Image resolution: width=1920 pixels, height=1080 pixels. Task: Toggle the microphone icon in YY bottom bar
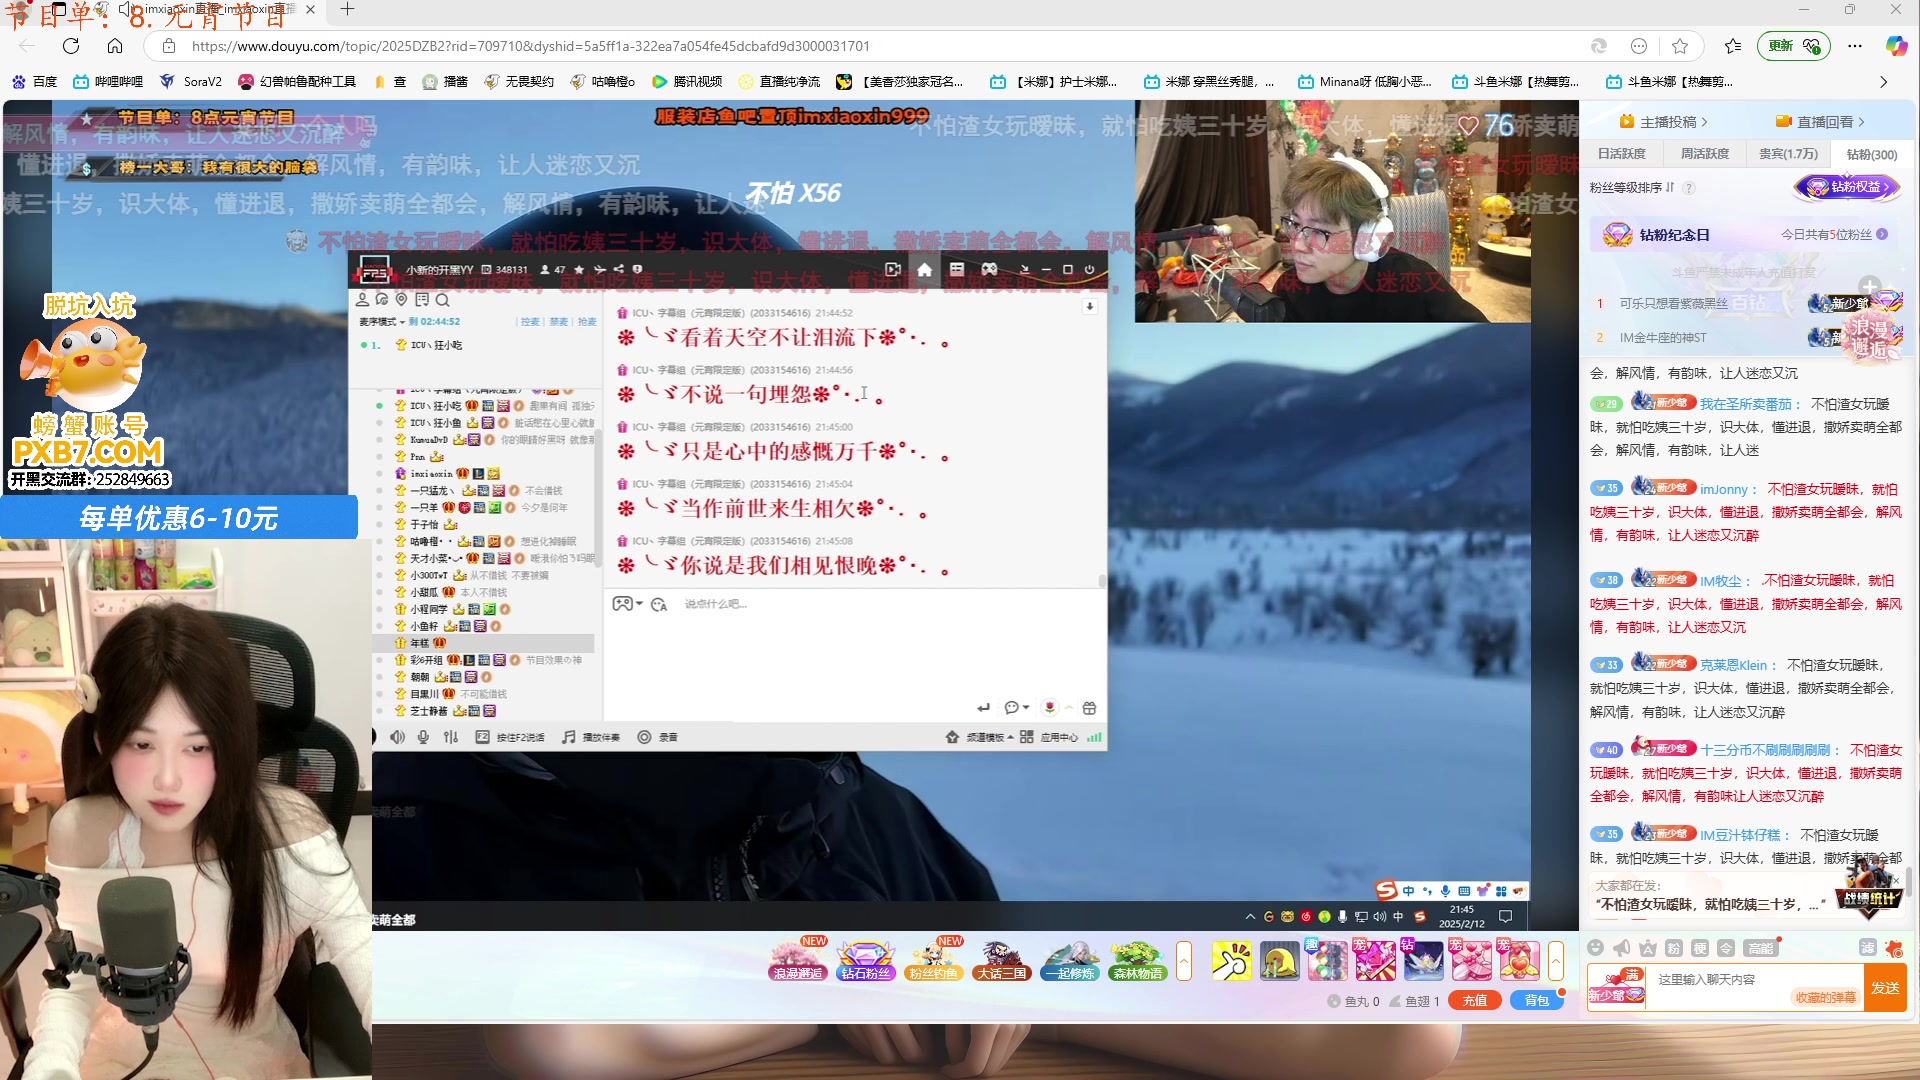tap(423, 737)
